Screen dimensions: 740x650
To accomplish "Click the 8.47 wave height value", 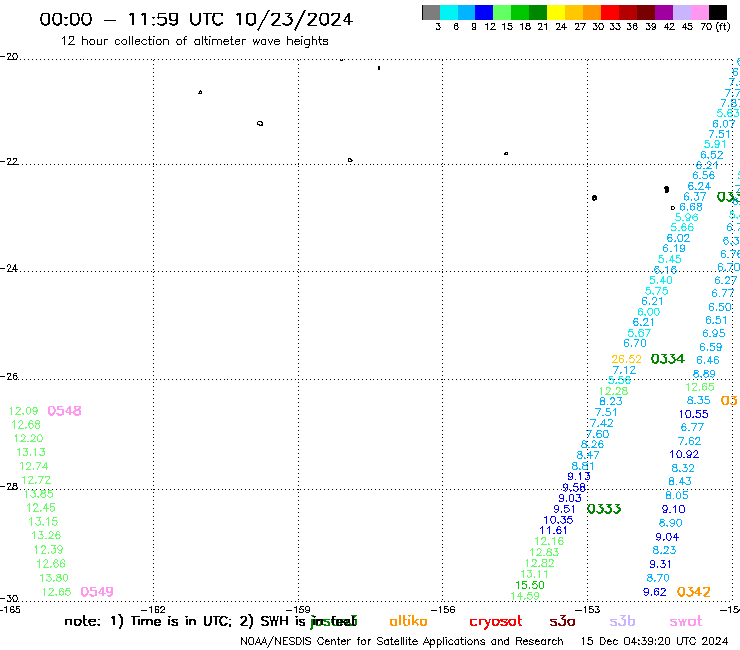I will [x=588, y=456].
